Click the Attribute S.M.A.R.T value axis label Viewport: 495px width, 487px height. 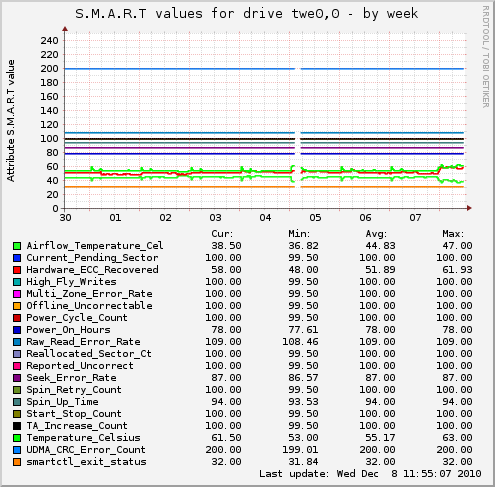click(11, 121)
